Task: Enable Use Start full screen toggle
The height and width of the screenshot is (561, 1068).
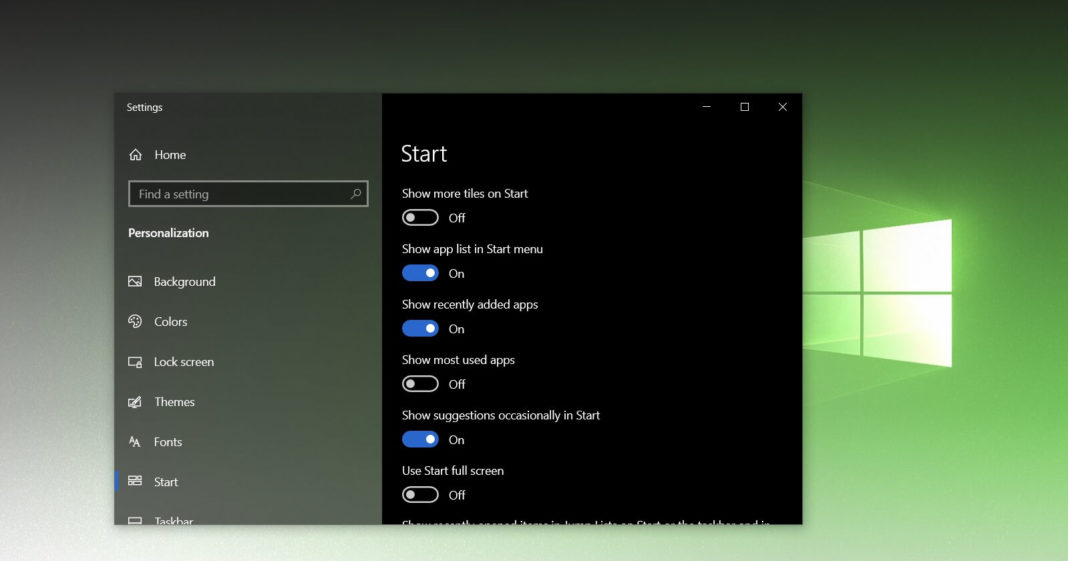Action: [420, 495]
